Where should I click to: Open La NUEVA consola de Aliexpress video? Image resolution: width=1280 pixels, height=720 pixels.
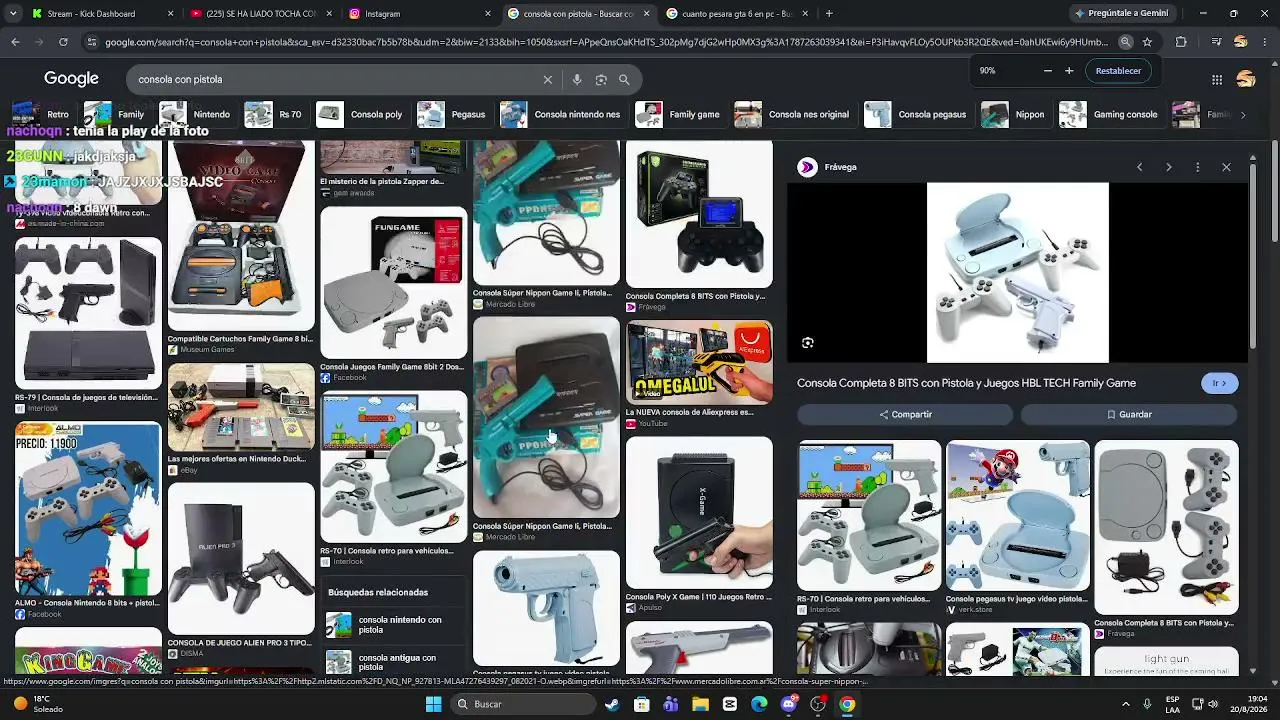[699, 362]
